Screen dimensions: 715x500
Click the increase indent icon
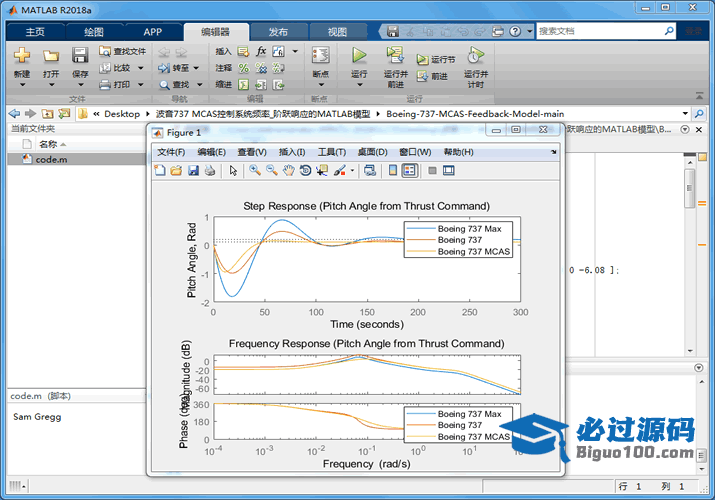tap(261, 85)
